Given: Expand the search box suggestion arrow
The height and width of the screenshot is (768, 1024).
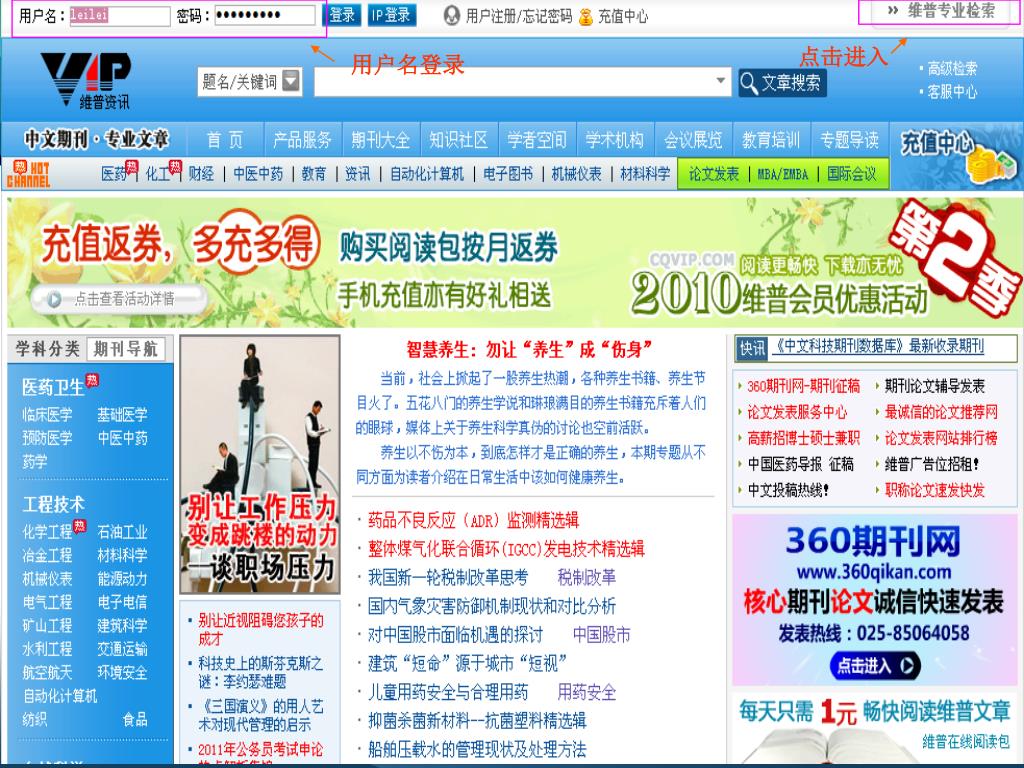Looking at the screenshot, I should point(720,81).
